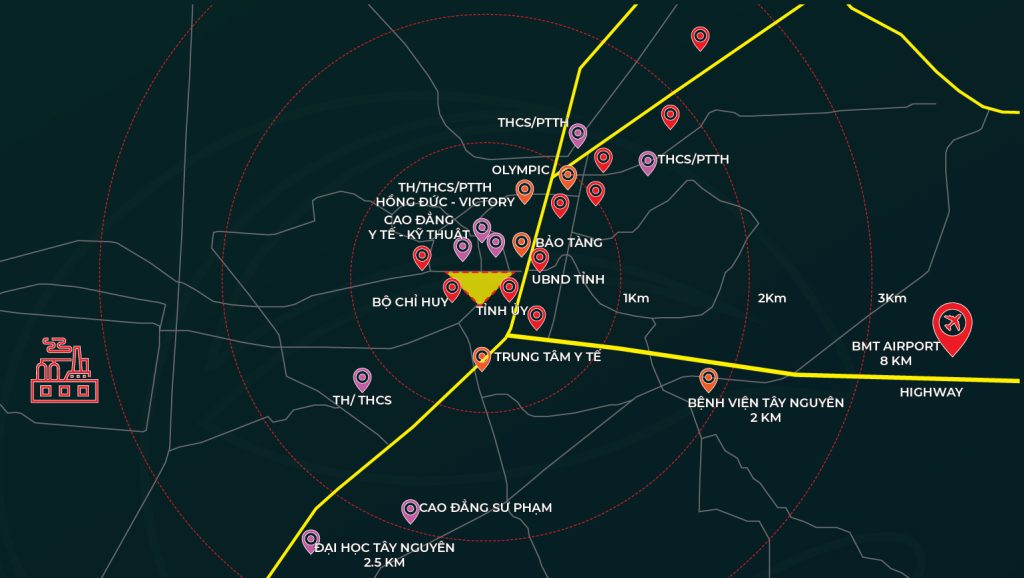The width and height of the screenshot is (1024, 578).
Task: Click the TH/ THCS purple pin
Action: coord(362,379)
